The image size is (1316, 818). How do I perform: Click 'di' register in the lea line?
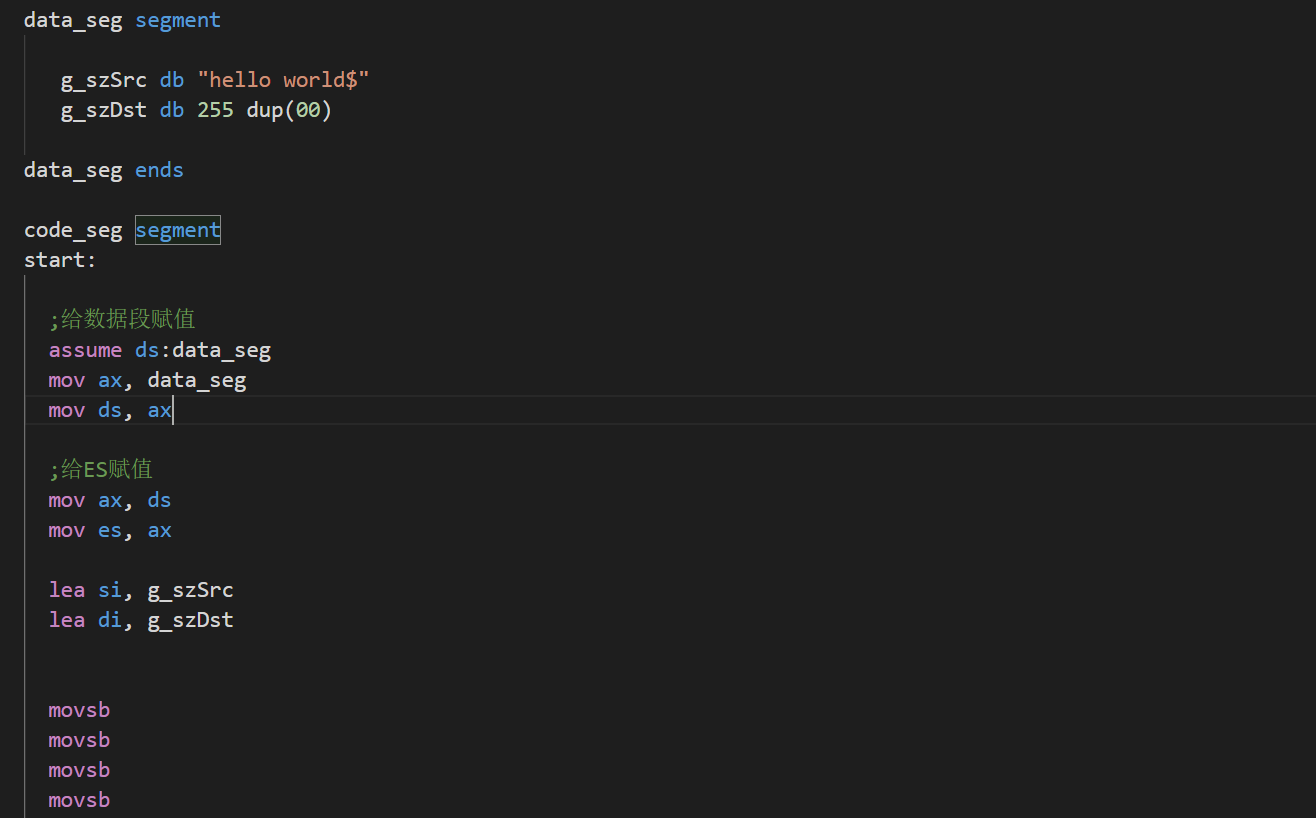coord(110,620)
